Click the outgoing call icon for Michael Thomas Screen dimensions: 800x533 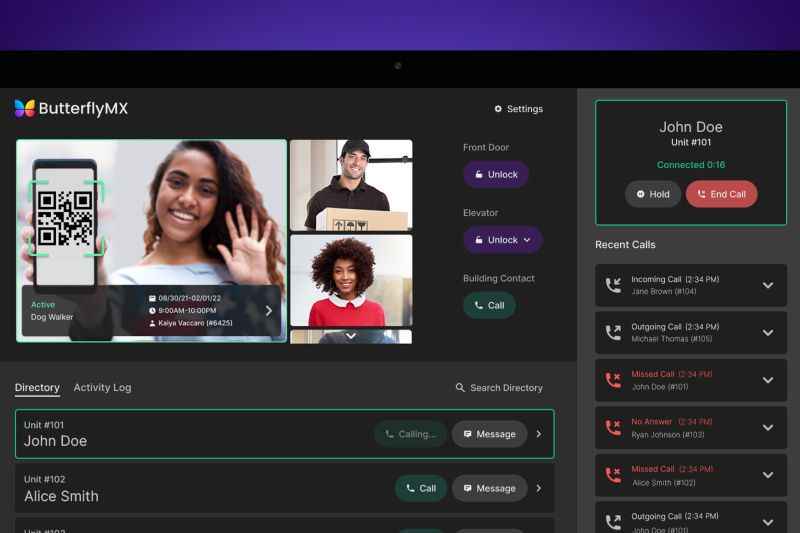pos(613,333)
